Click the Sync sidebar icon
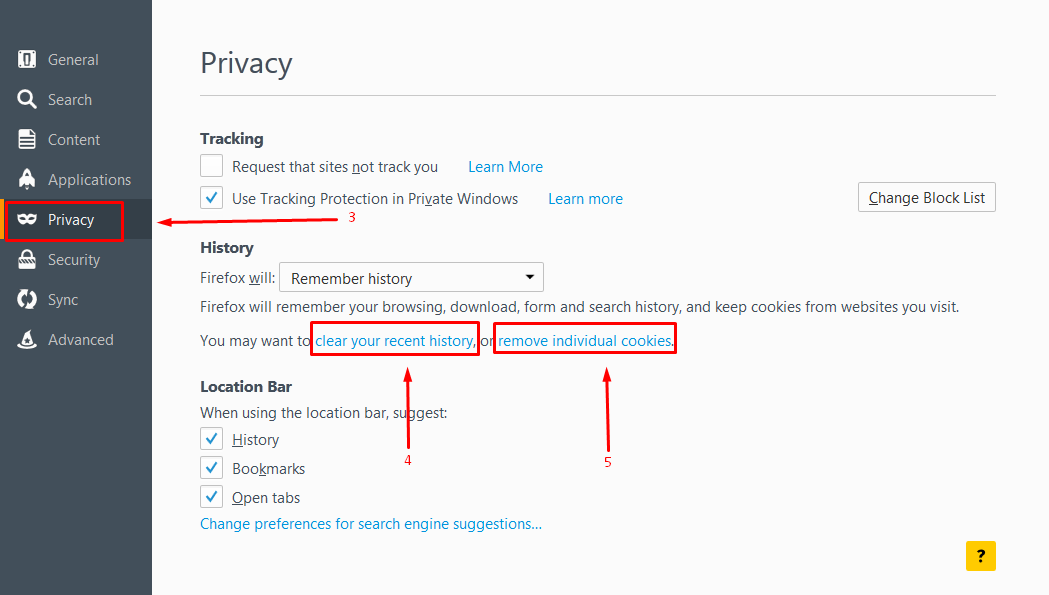 point(29,299)
